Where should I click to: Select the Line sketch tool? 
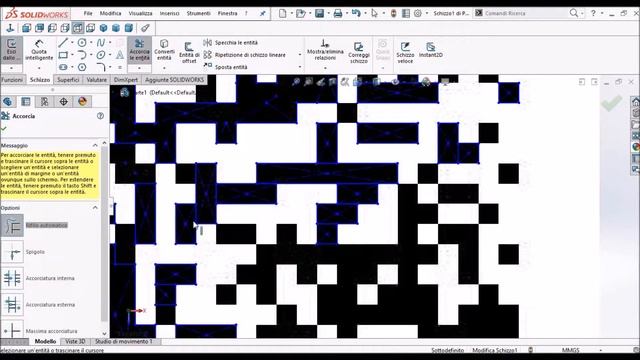(x=63, y=42)
